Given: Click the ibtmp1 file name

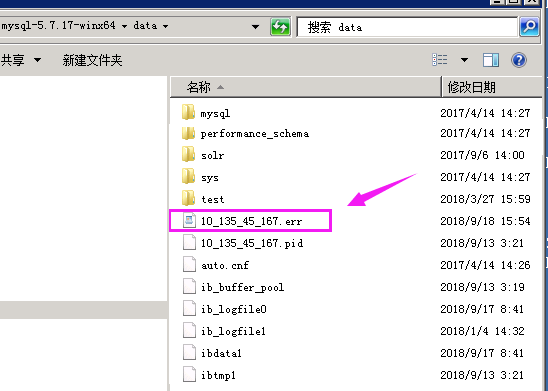Looking at the screenshot, I should pyautogui.click(x=218, y=375).
